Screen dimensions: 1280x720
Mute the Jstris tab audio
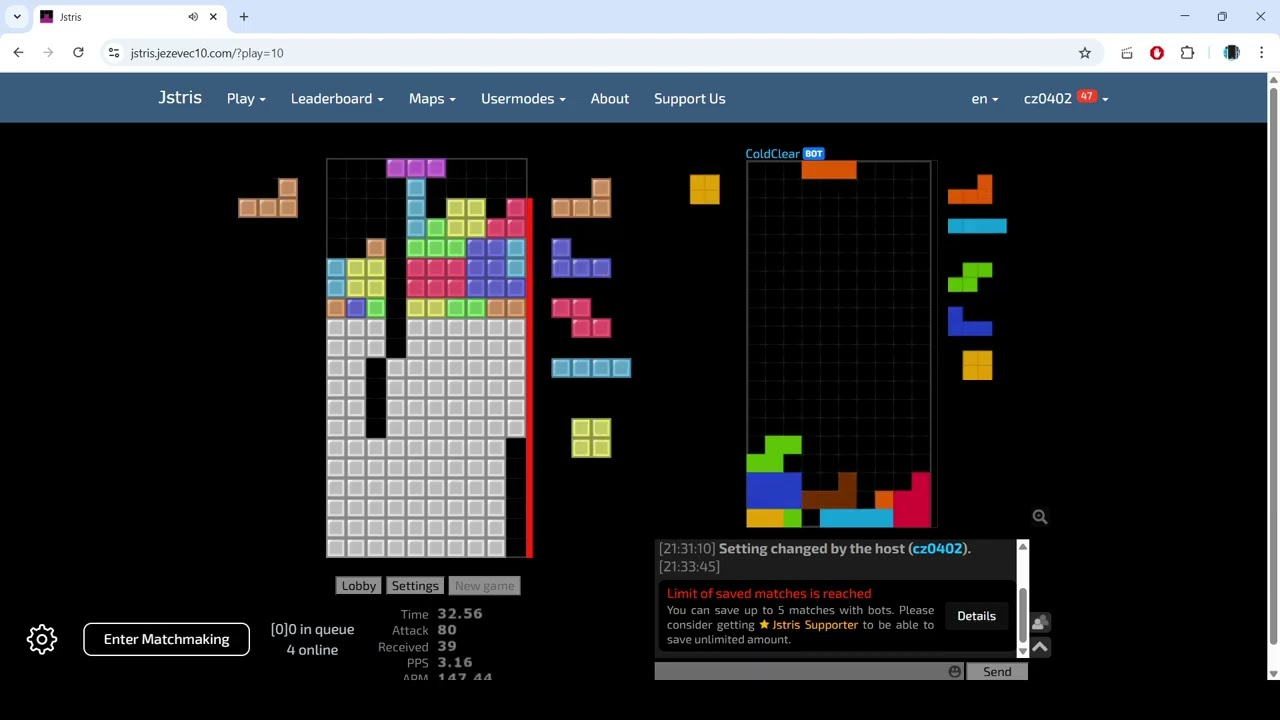pyautogui.click(x=193, y=17)
